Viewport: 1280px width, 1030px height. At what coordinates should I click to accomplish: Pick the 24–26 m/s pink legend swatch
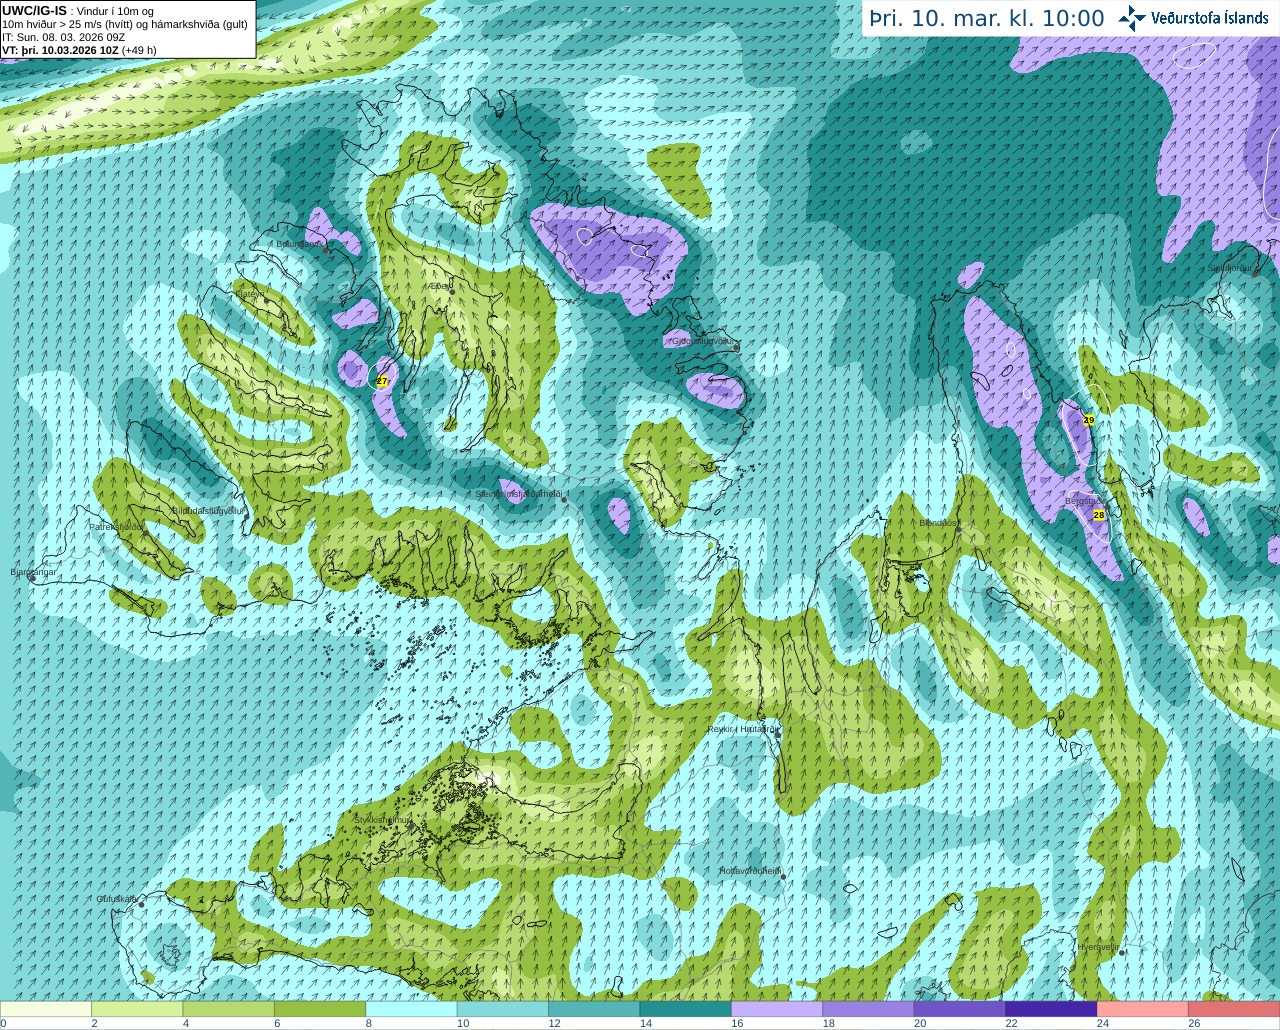tap(1144, 1009)
